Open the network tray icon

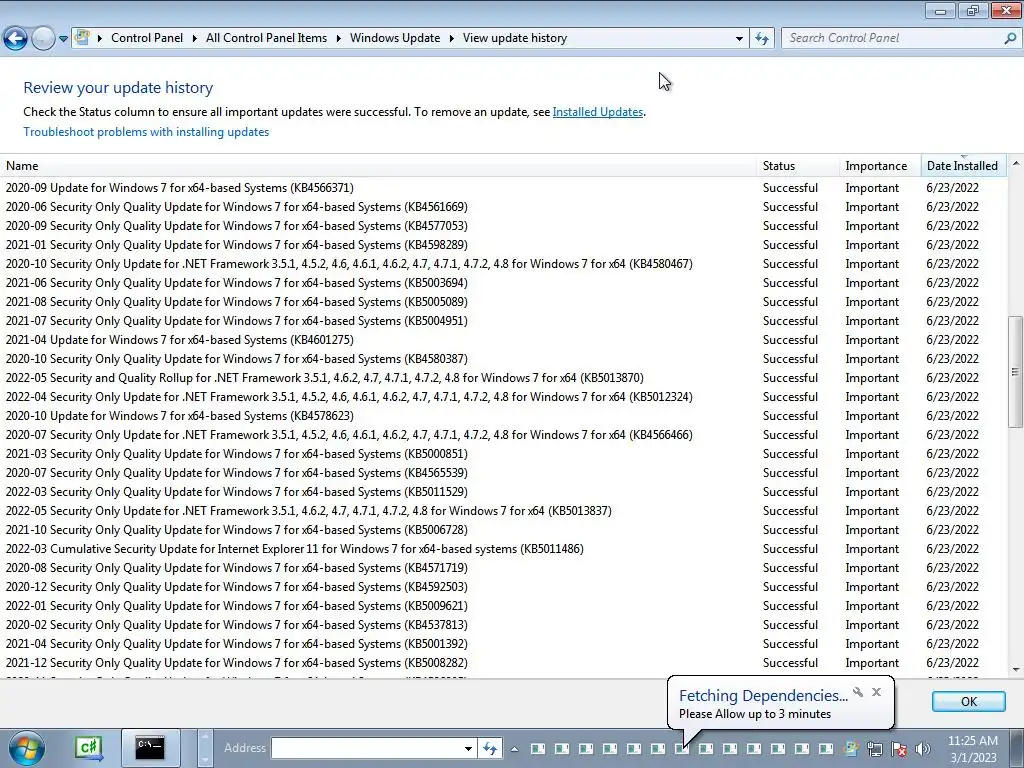(x=874, y=749)
